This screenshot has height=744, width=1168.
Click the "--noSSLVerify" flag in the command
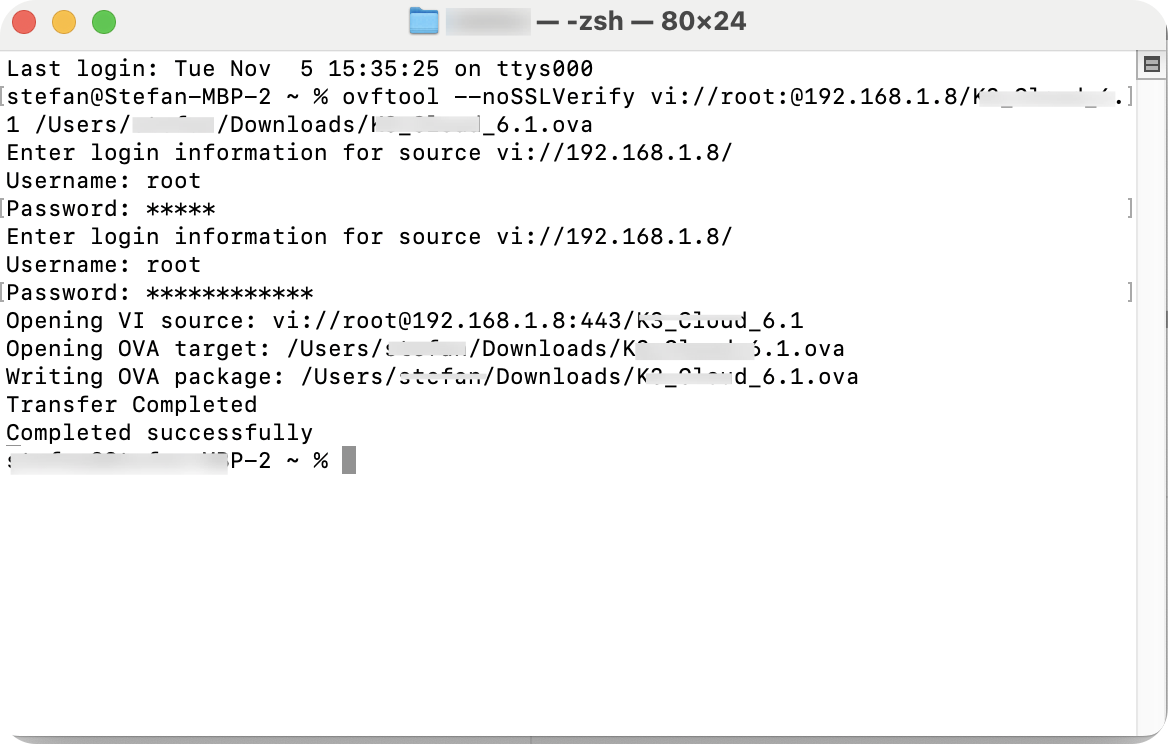pos(544,97)
